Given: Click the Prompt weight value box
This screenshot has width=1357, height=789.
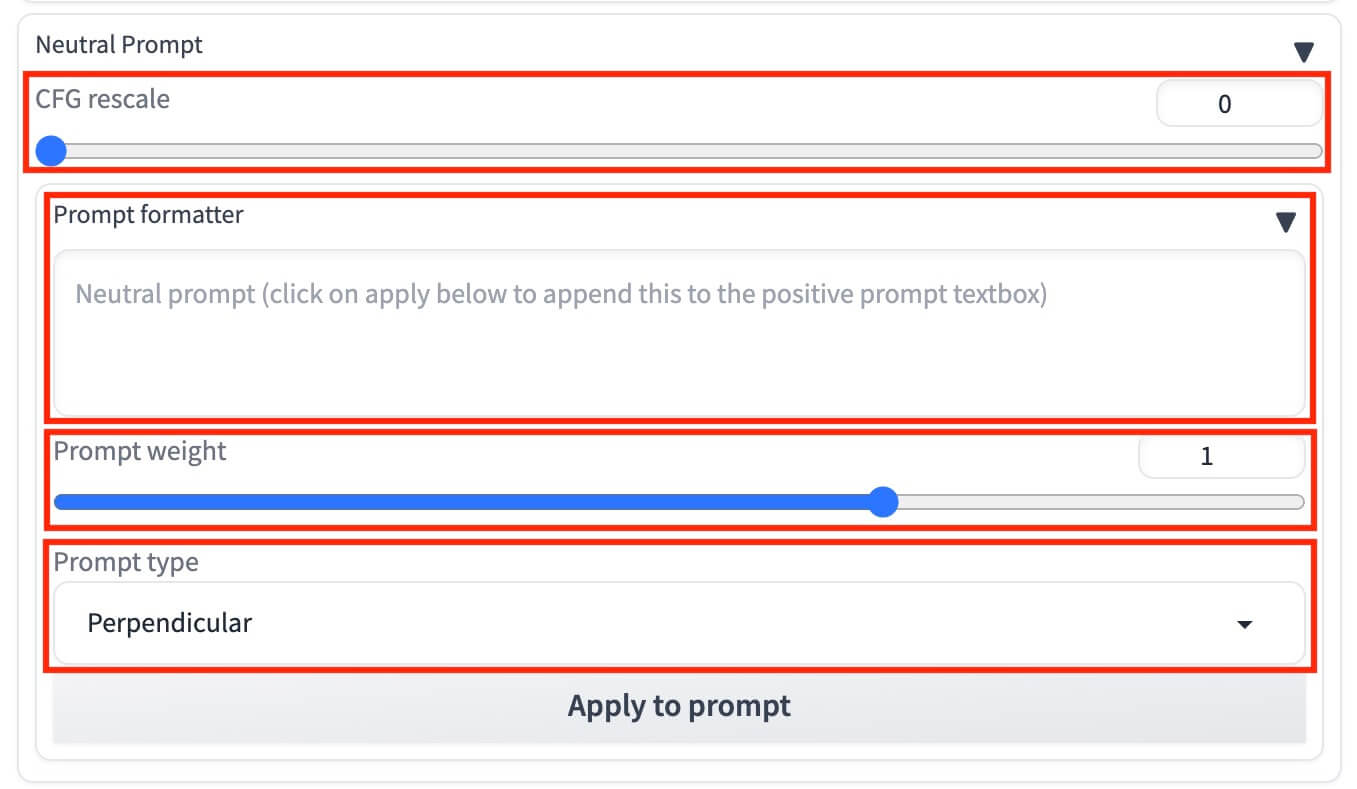Looking at the screenshot, I should click(x=1222, y=456).
